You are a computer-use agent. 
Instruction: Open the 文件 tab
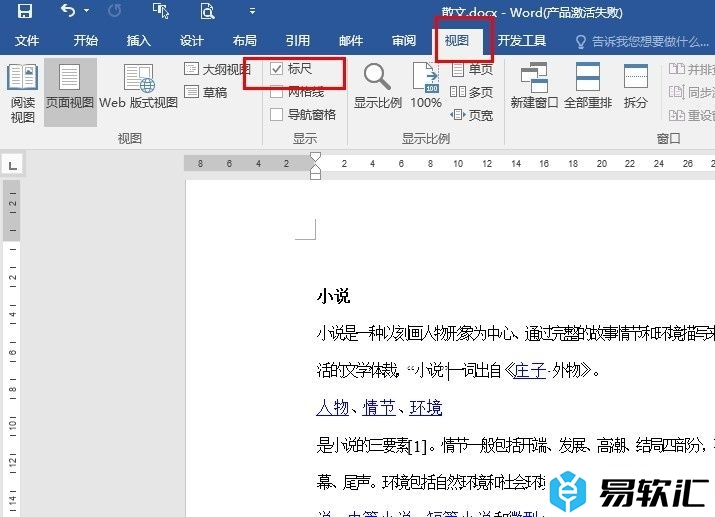click(x=26, y=41)
